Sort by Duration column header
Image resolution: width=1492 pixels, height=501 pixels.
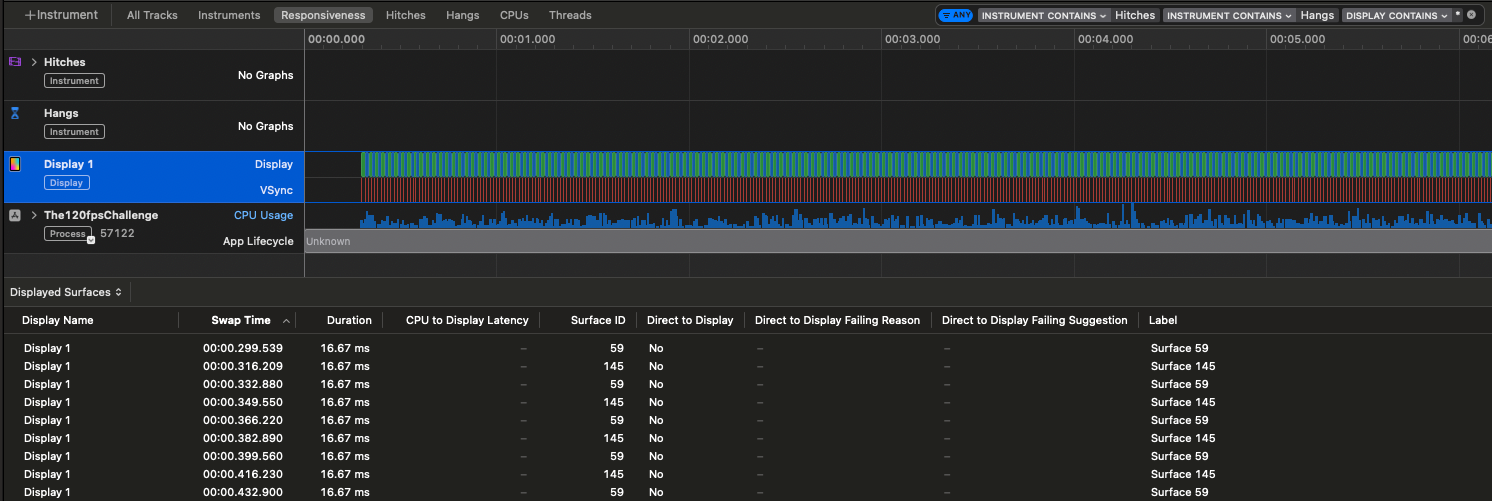349,320
